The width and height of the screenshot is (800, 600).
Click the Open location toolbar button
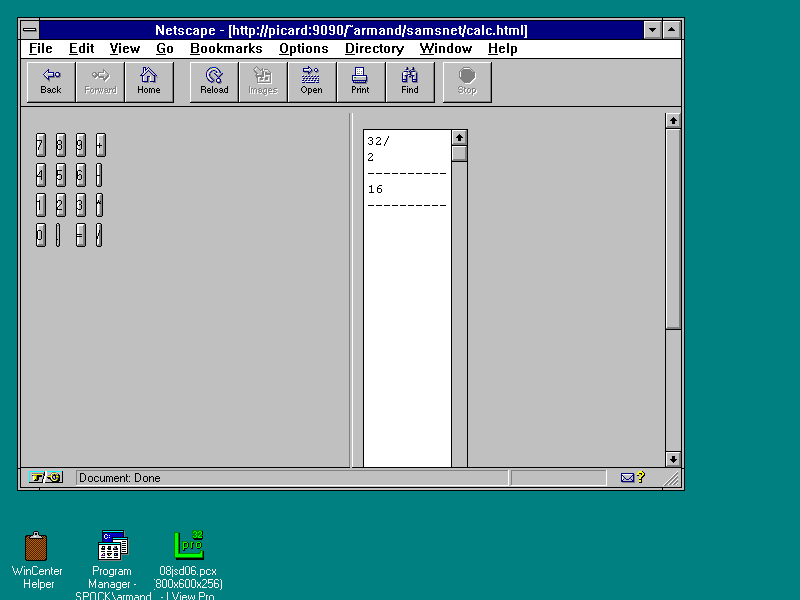312,82
